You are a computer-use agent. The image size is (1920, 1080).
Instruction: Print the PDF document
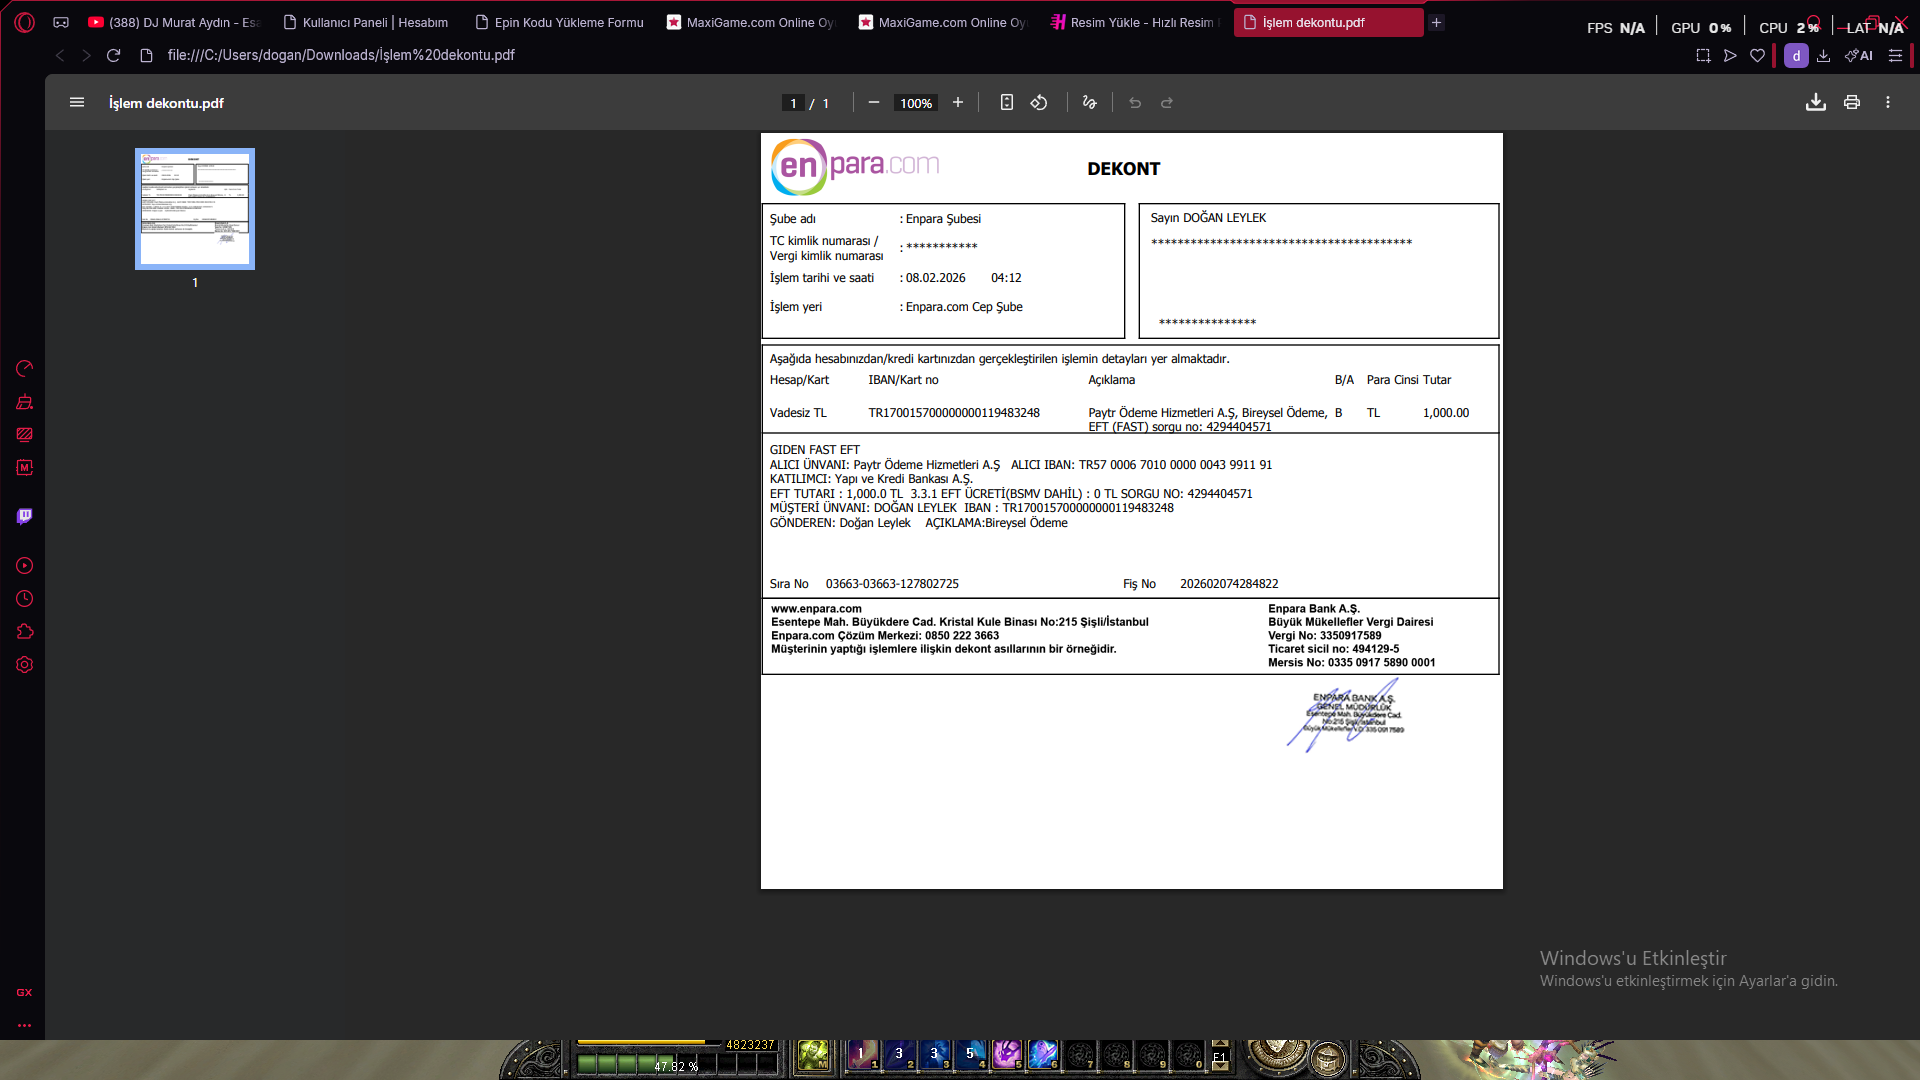point(1852,102)
